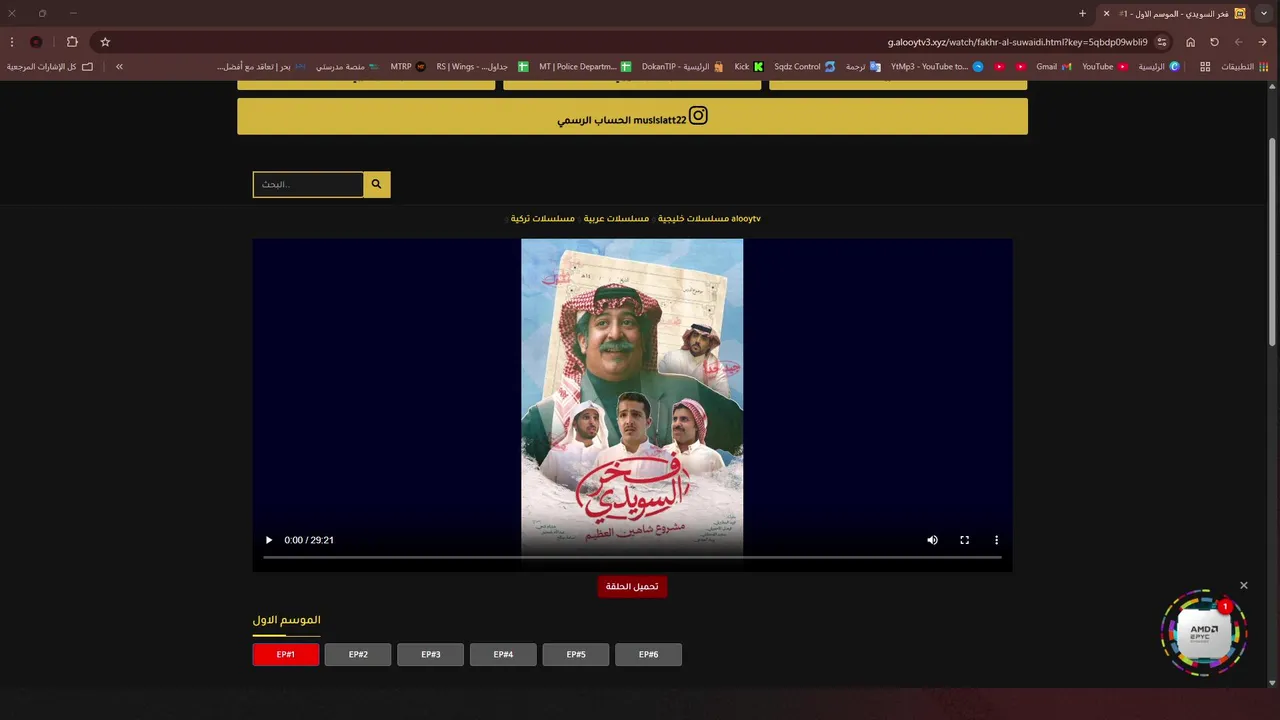Open the browser three-dot menu
The height and width of the screenshot is (720, 1280).
[12, 42]
